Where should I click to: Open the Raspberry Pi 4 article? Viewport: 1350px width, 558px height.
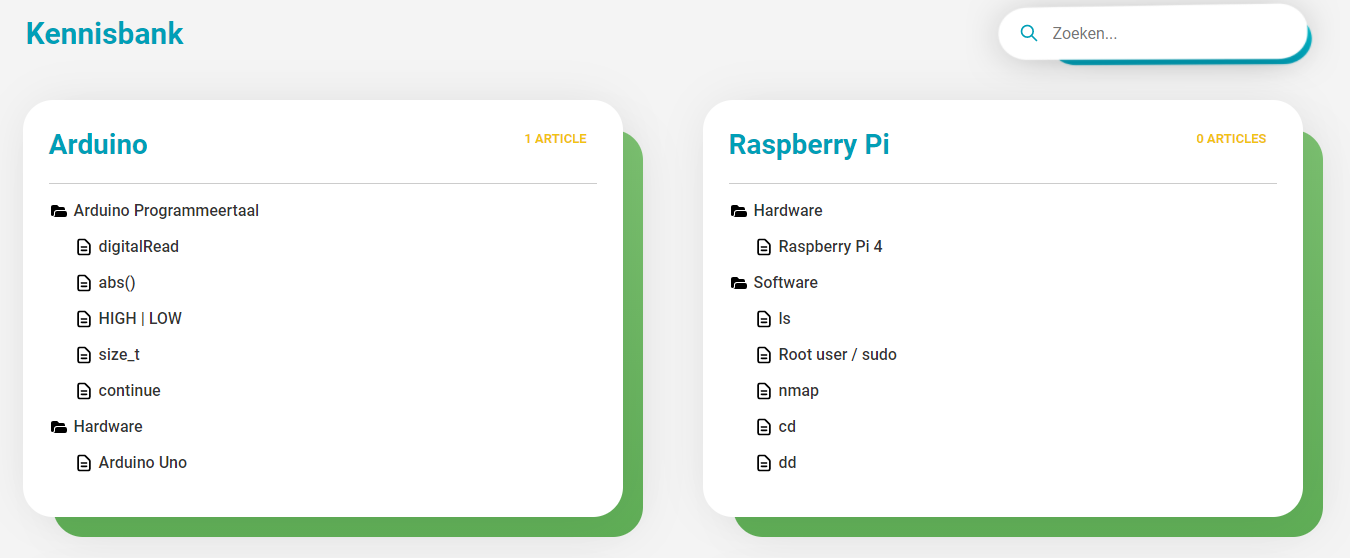click(830, 247)
